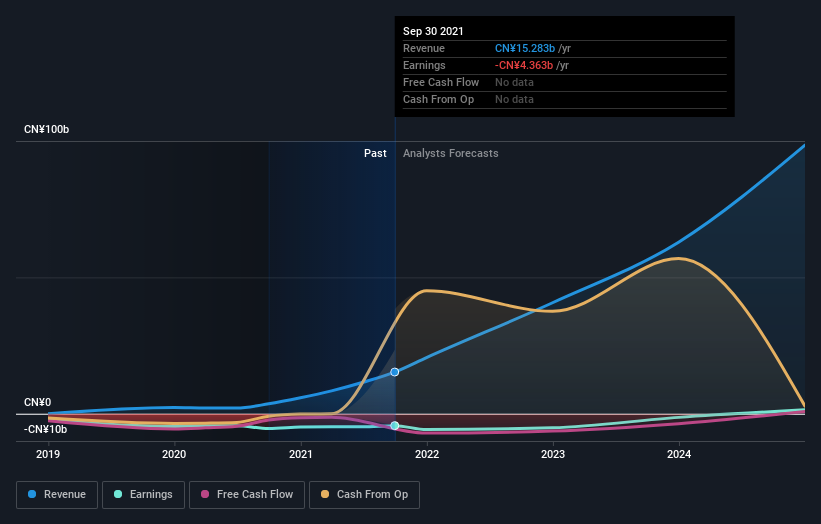Click the 2019 x-axis label

click(48, 454)
